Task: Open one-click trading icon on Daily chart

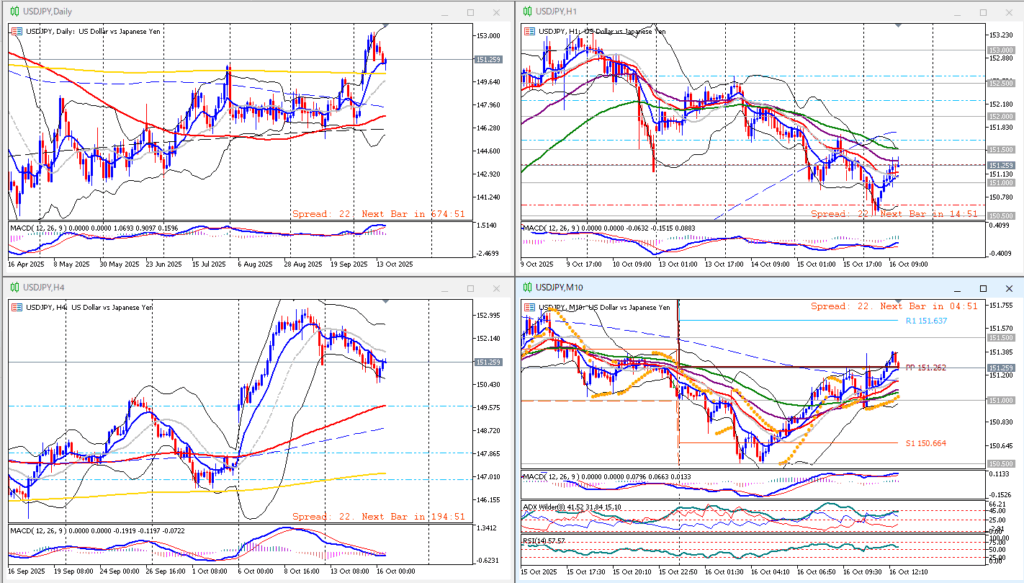Action: (x=15, y=32)
